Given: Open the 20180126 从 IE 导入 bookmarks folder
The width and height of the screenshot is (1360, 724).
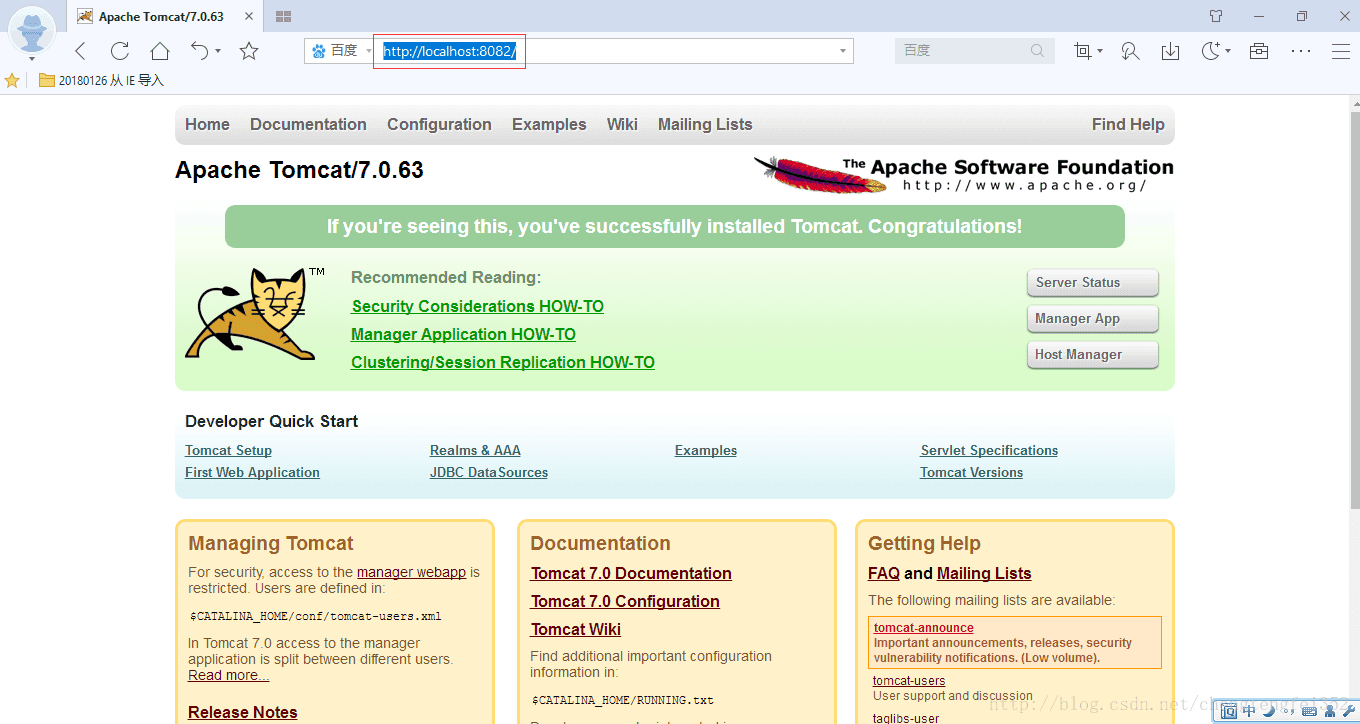Looking at the screenshot, I should (x=101, y=81).
